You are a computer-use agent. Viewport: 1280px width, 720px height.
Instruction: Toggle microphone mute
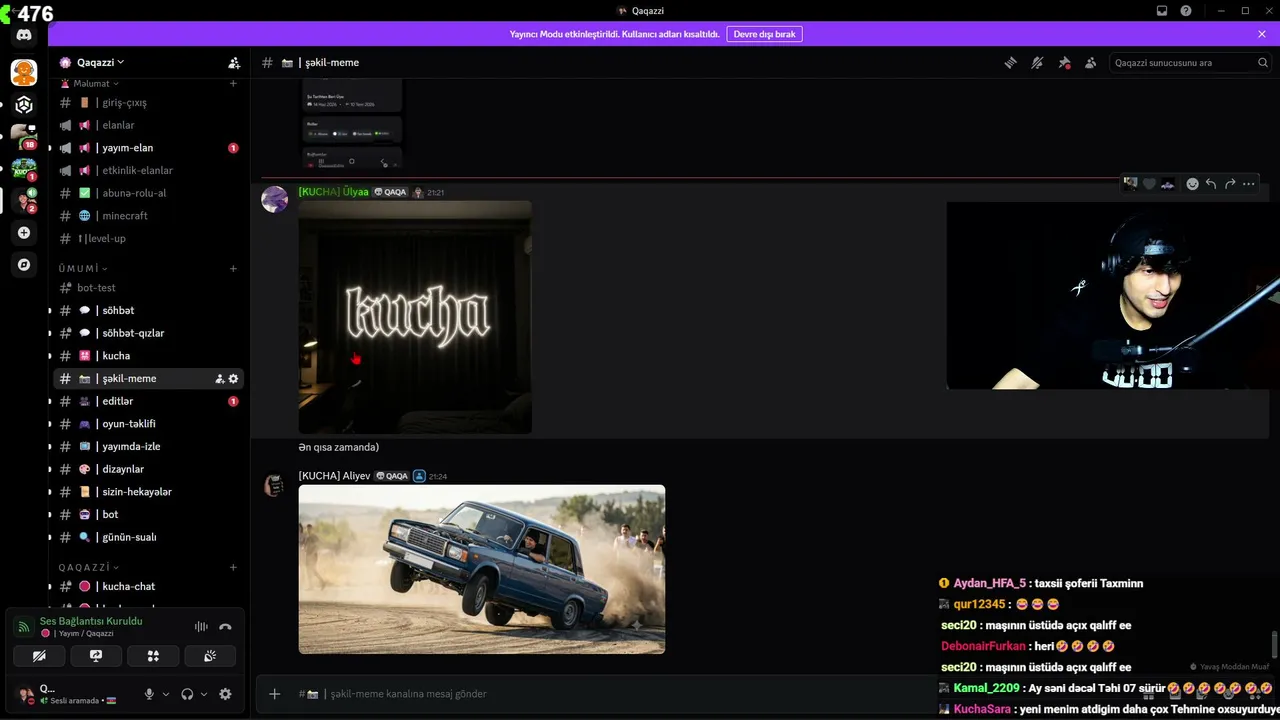[x=149, y=694]
